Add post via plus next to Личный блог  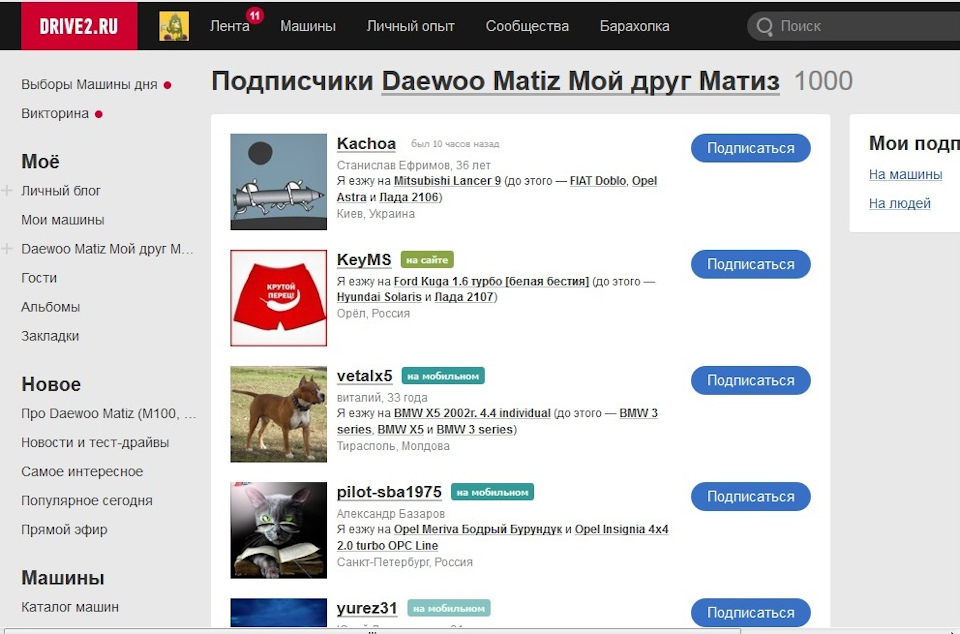point(7,190)
